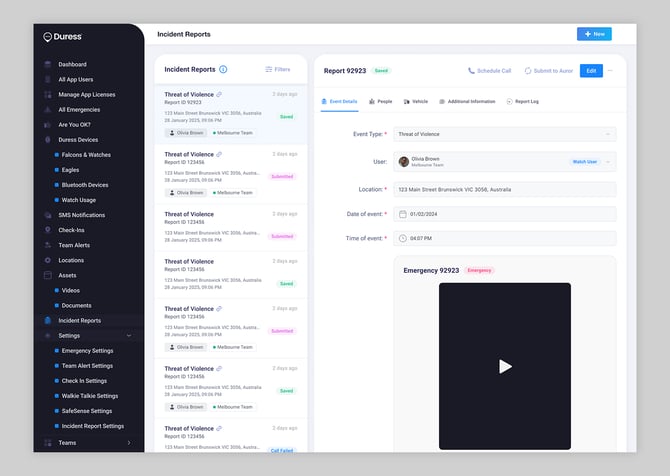Click the Location input field
Viewport: 670px width, 476px height.
pos(505,189)
